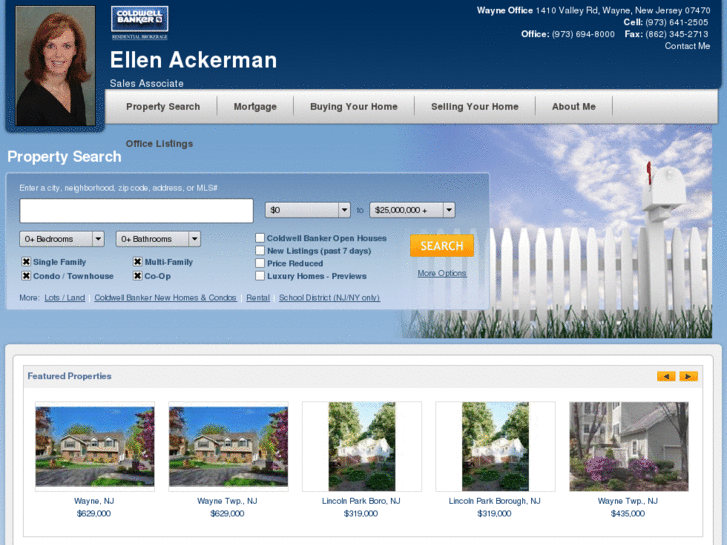The image size is (727, 545).
Task: Open the Wayne Twp., NJ $629,000 thumbnail
Action: [x=228, y=446]
